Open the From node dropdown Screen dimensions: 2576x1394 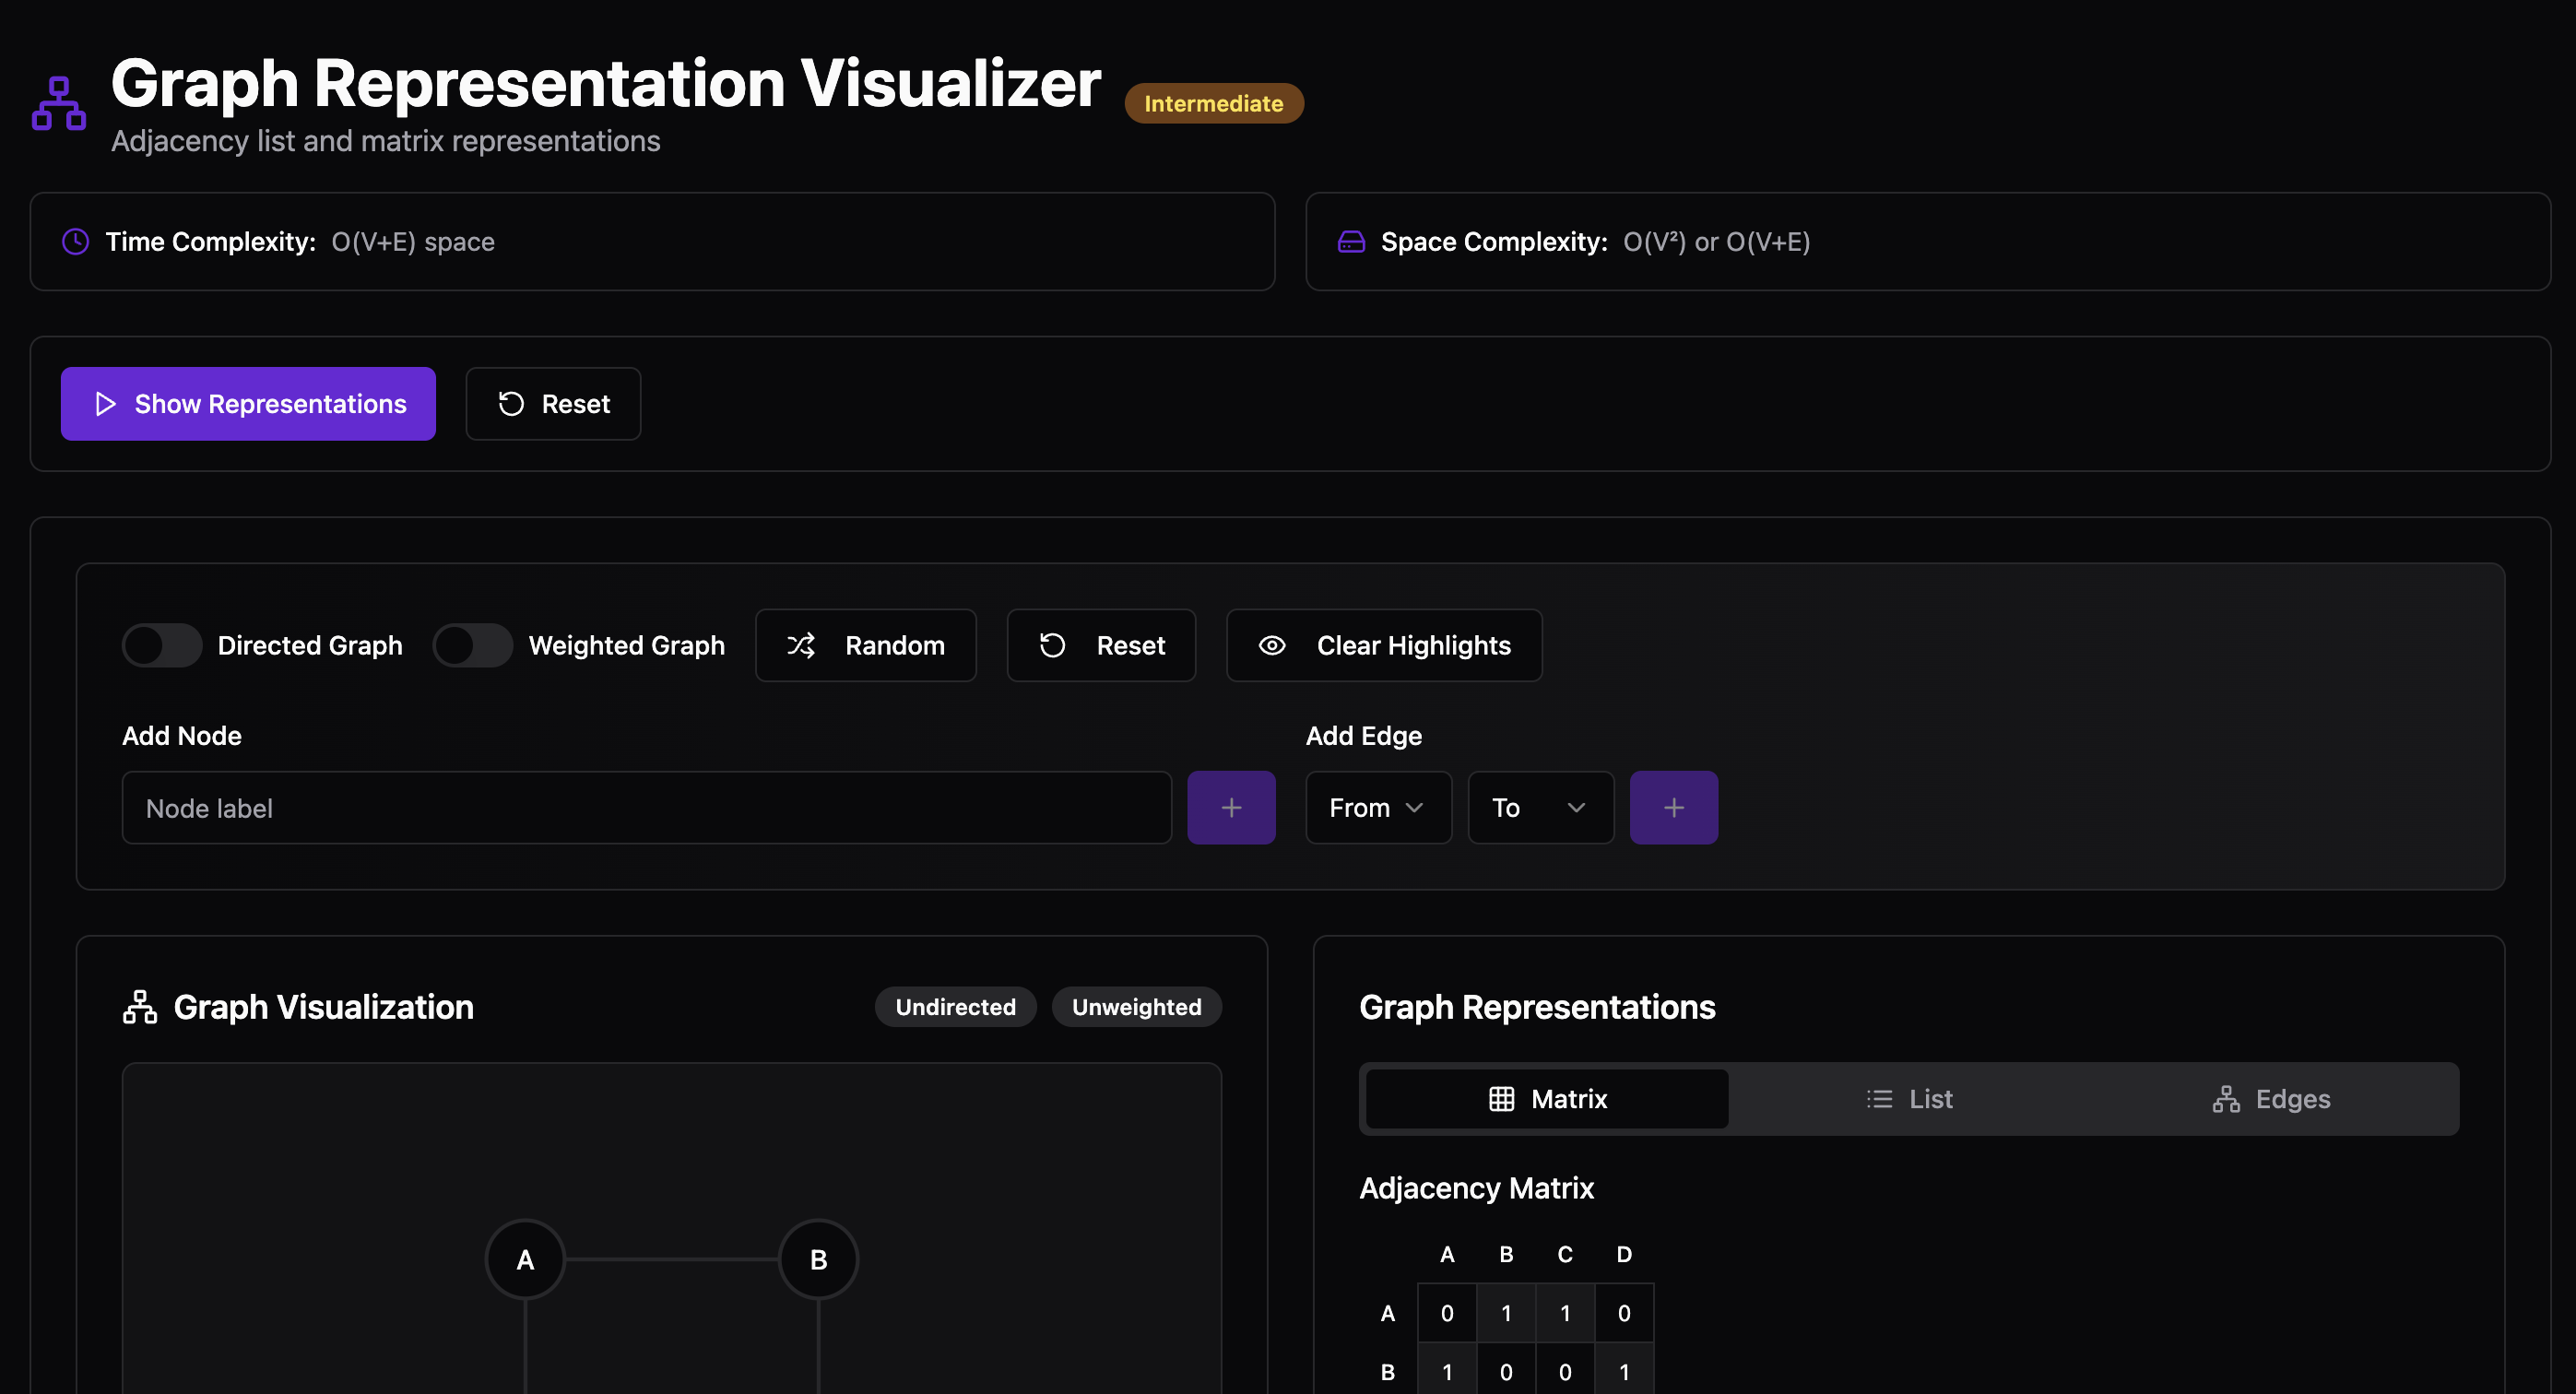(x=1378, y=807)
